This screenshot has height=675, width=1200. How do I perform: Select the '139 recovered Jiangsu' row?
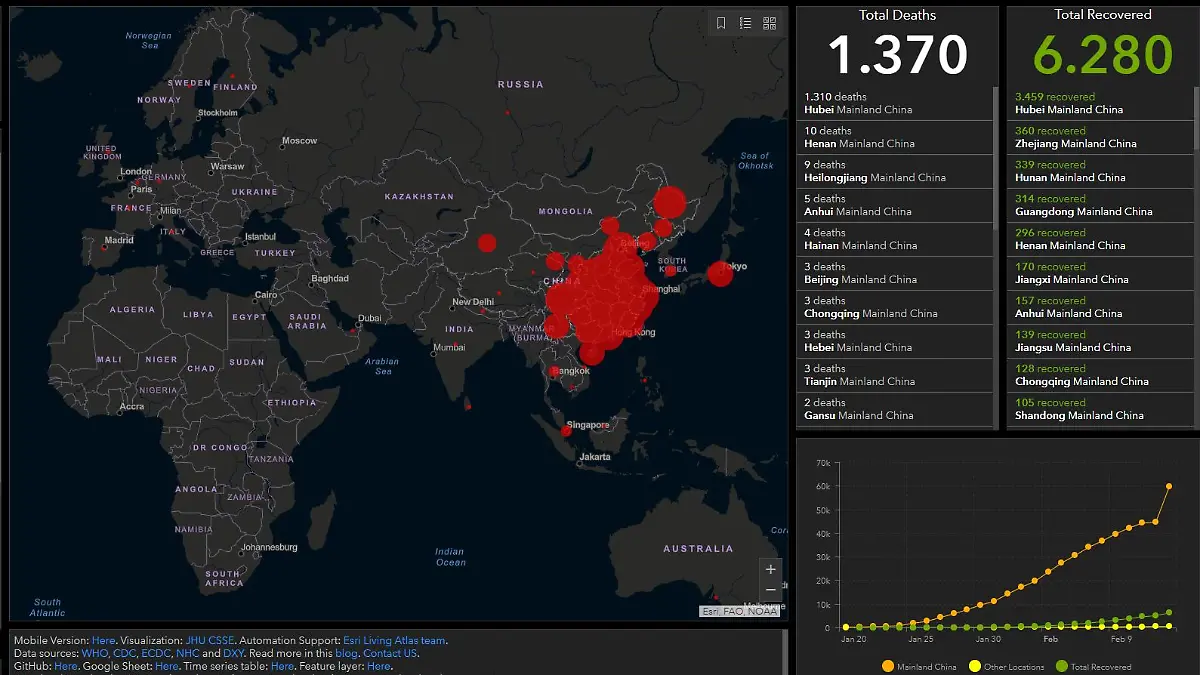(x=1100, y=342)
